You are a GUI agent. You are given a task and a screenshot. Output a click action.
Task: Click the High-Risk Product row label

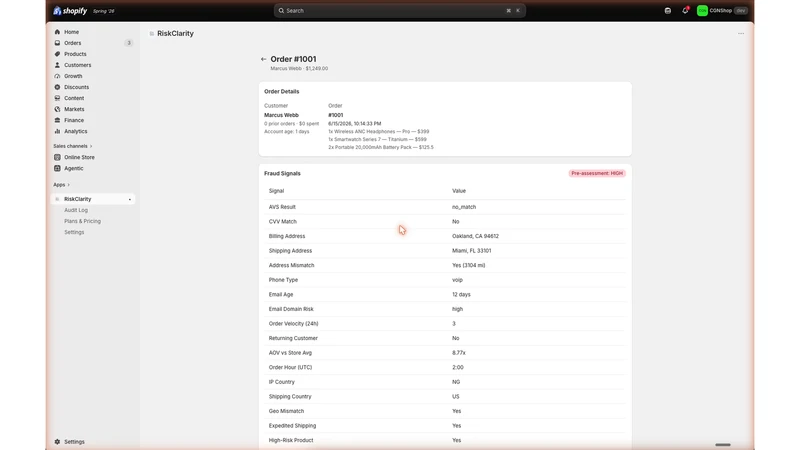[x=291, y=440]
